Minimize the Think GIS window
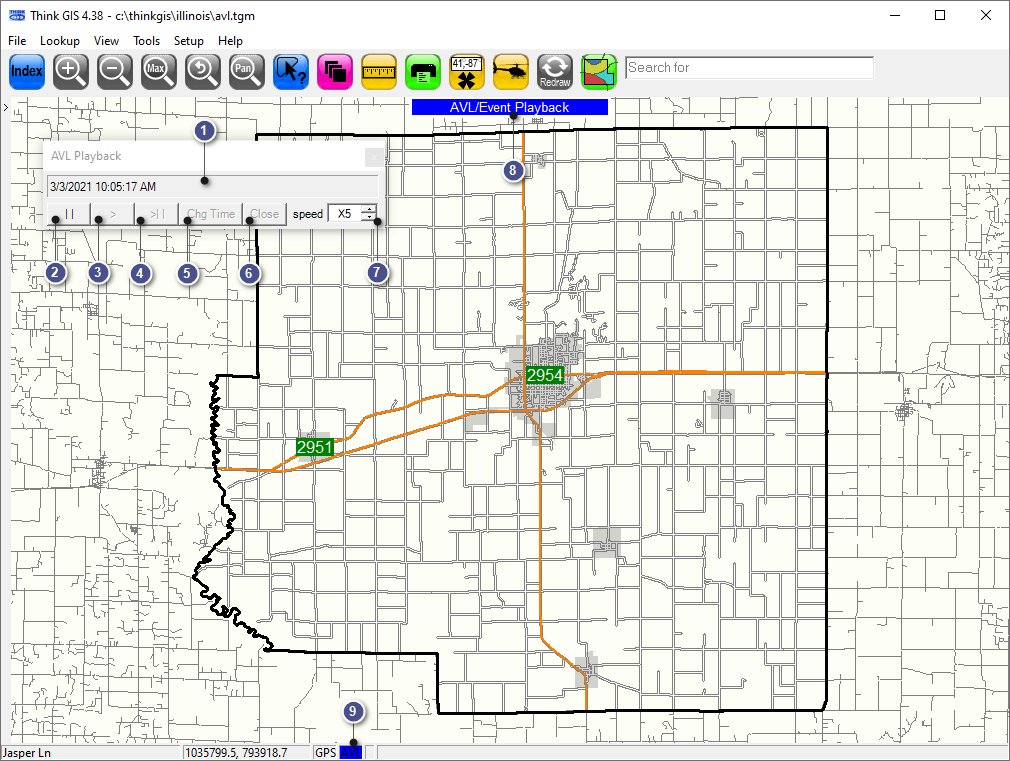The height and width of the screenshot is (761, 1010). click(895, 15)
